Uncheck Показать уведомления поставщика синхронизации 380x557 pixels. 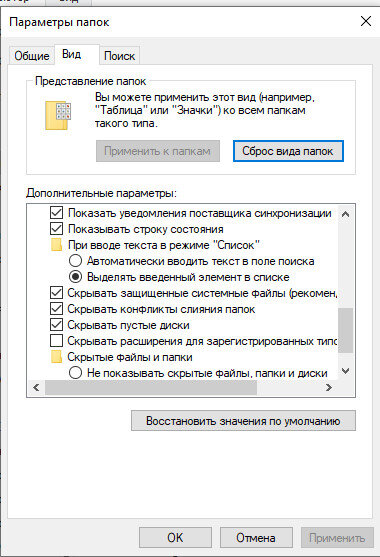[56, 213]
